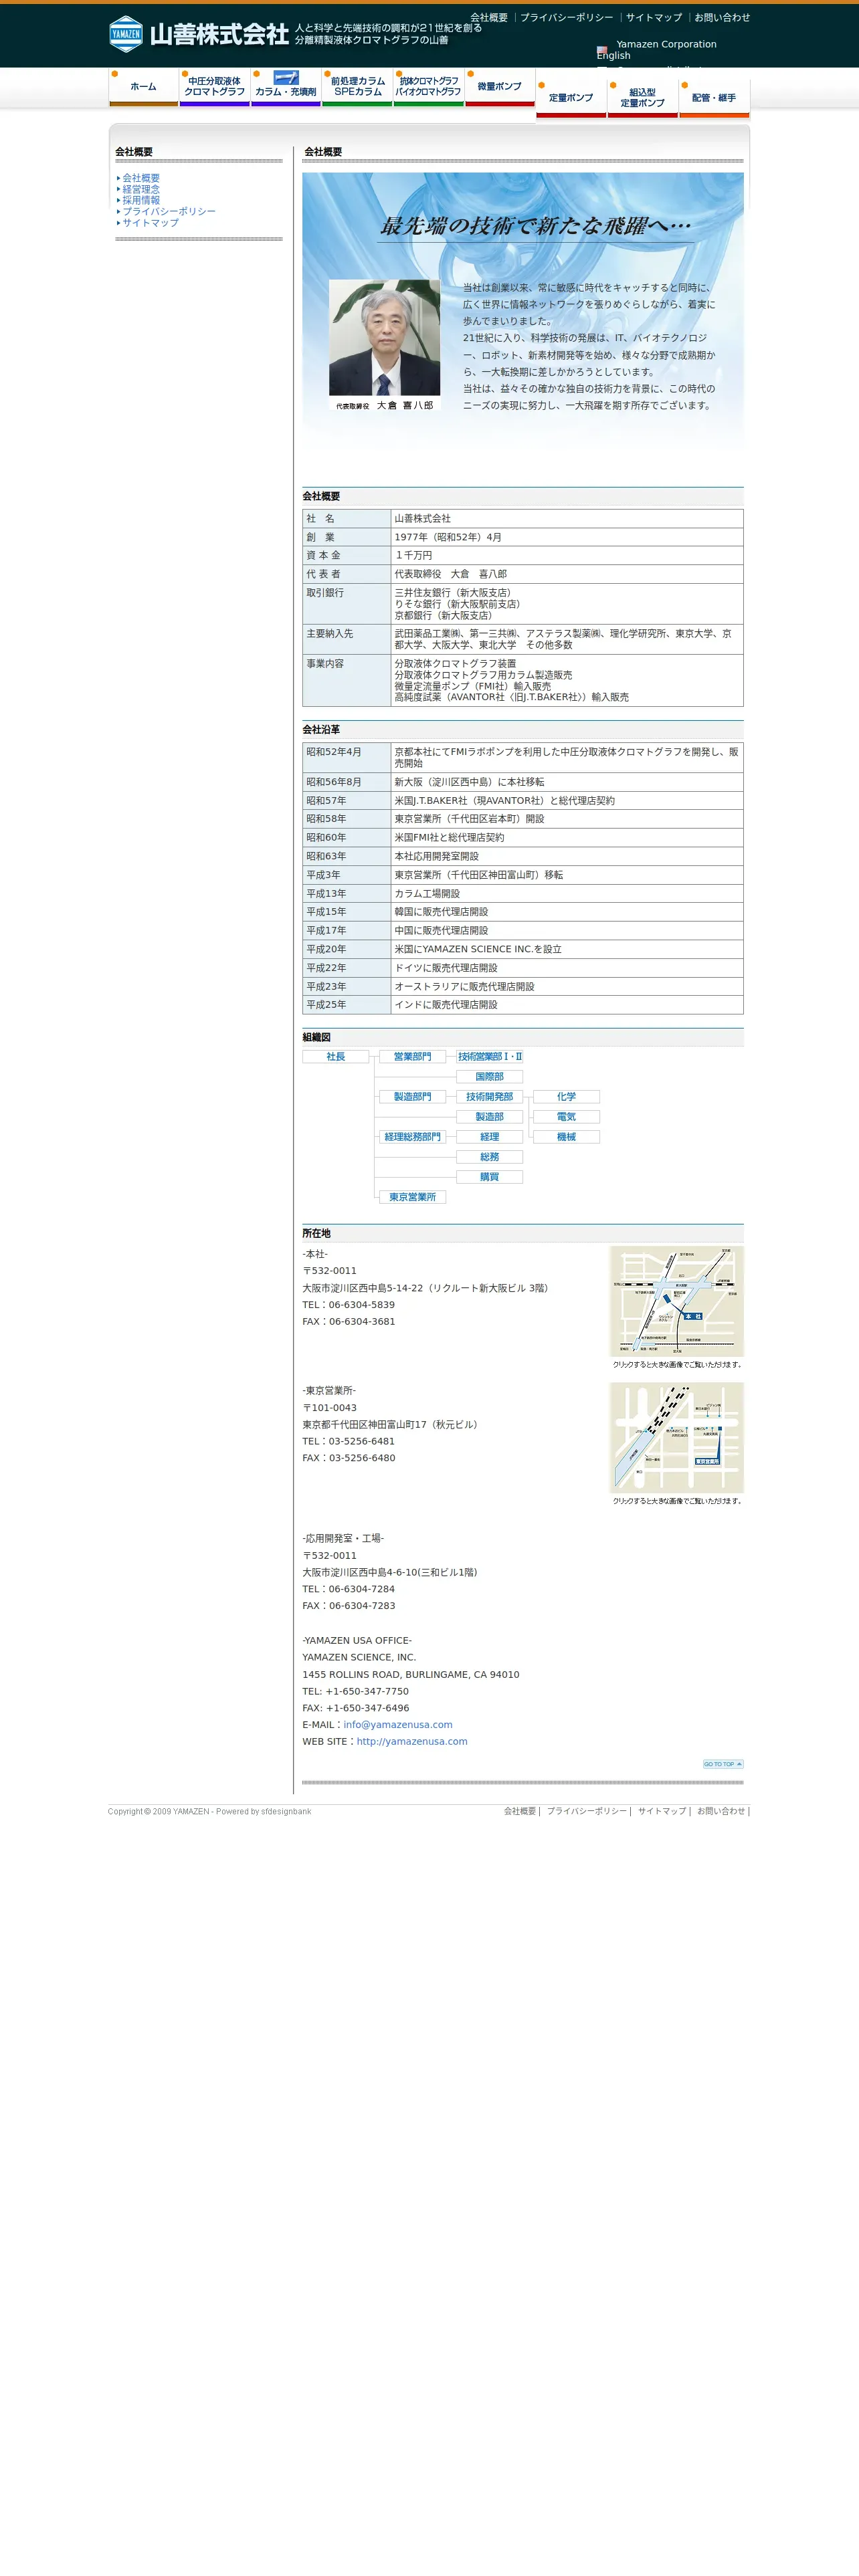Viewport: 859px width, 2576px height.
Task: Click the インドに販売代理店開設 history entry
Action: (567, 1005)
